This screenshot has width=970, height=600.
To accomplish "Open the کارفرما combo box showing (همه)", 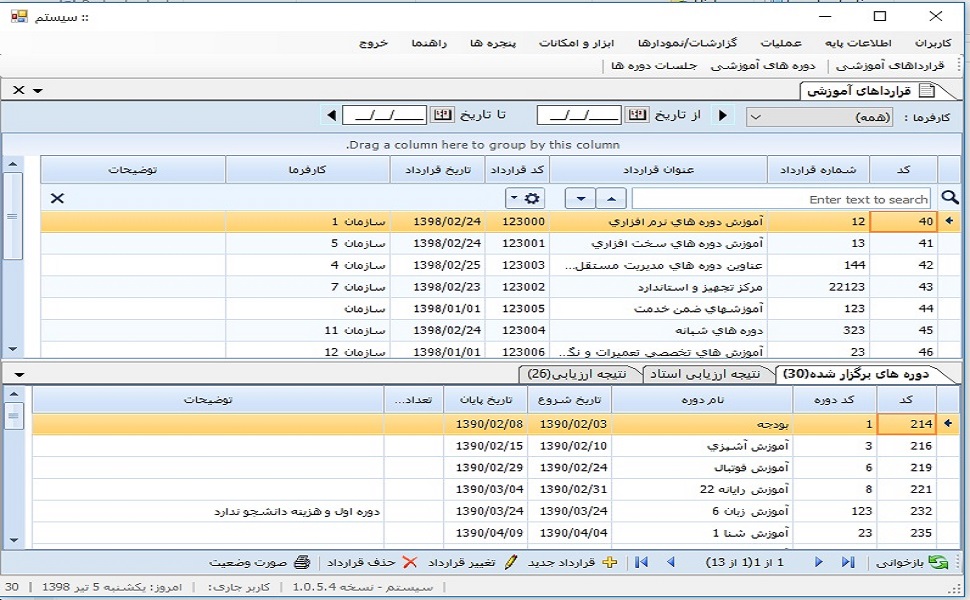I will 820,117.
